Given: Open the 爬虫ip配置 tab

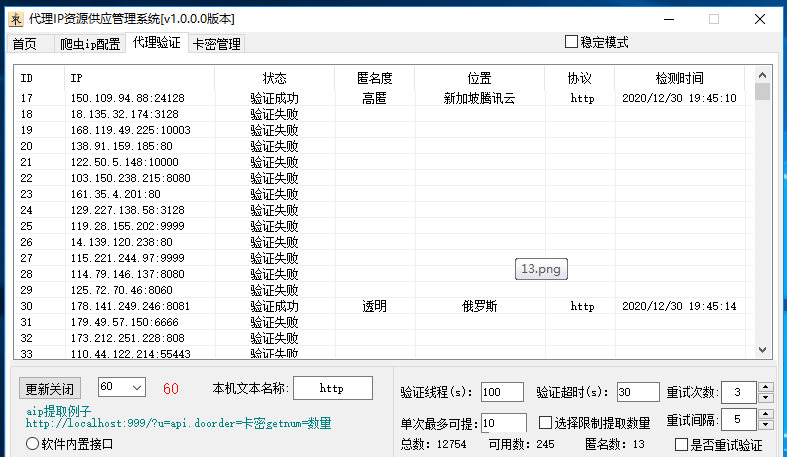Looking at the screenshot, I should [x=90, y=44].
